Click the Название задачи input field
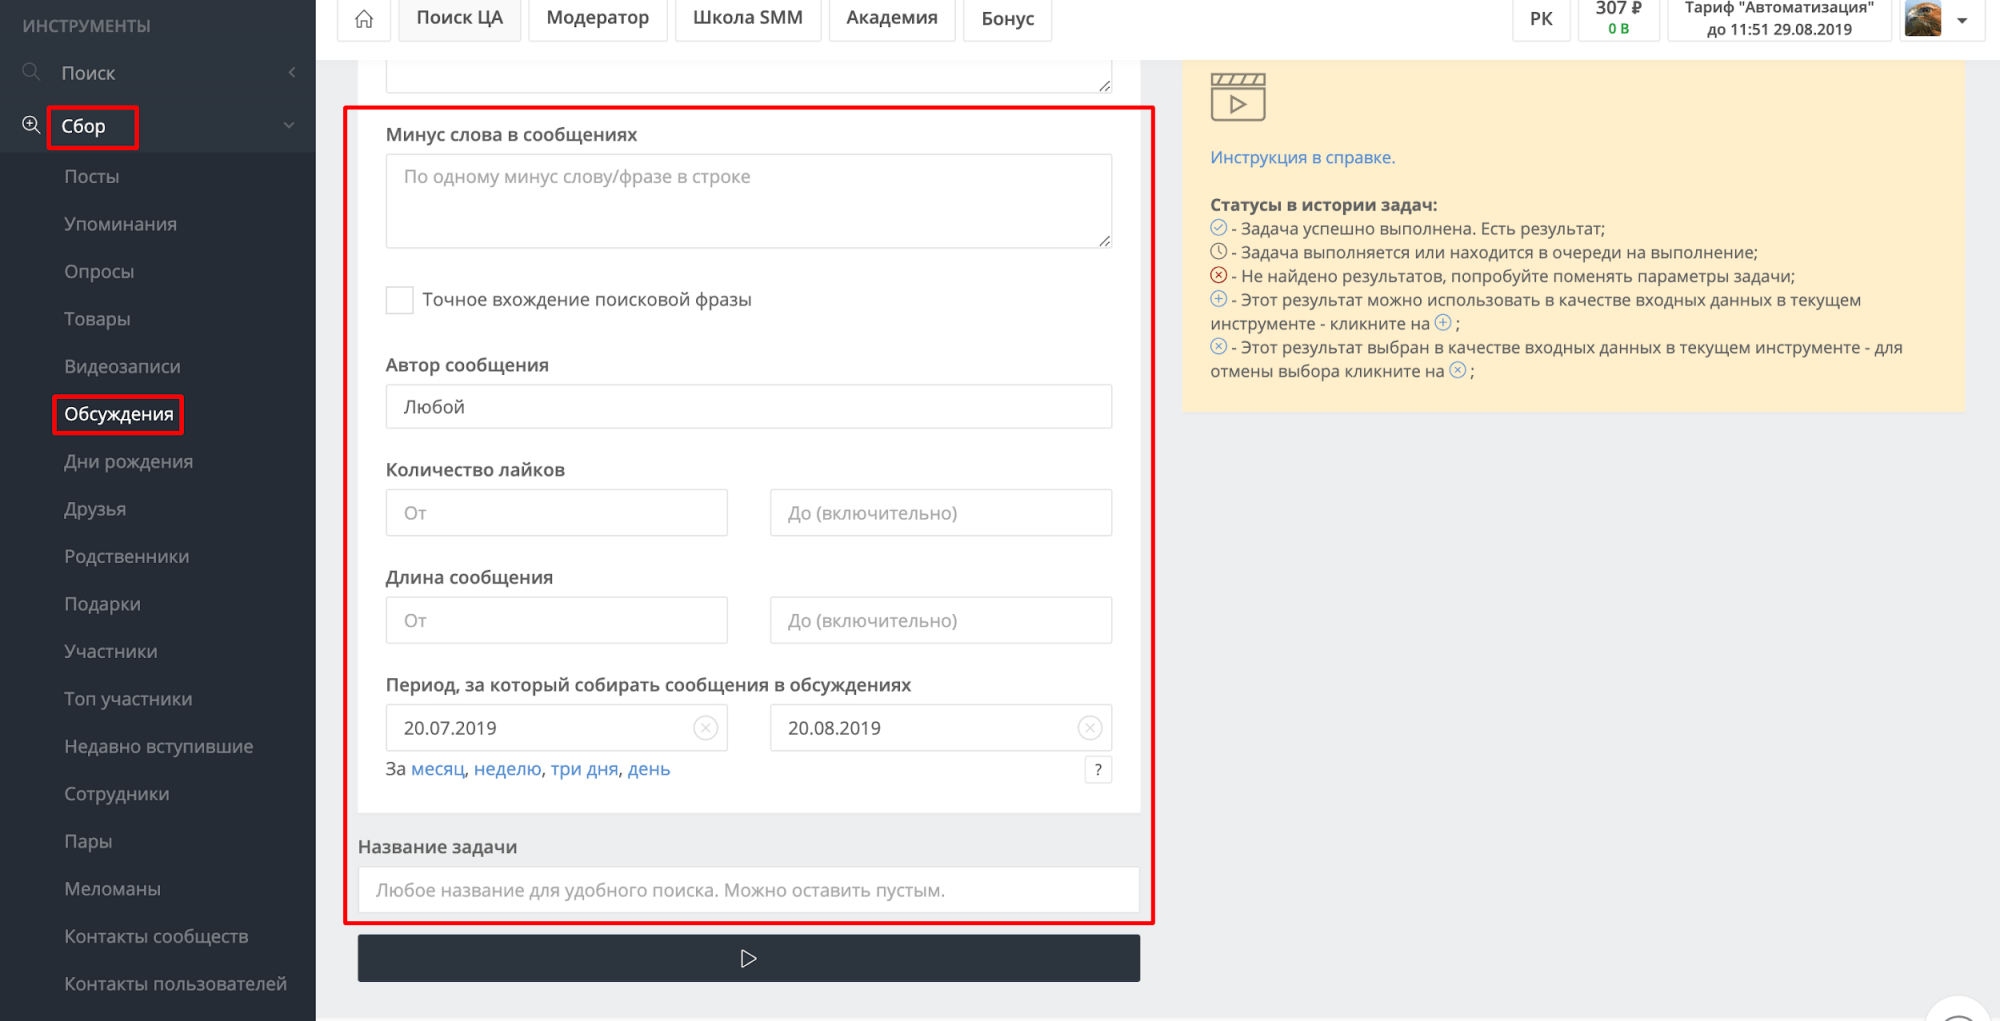The height and width of the screenshot is (1021, 2000). tap(748, 889)
